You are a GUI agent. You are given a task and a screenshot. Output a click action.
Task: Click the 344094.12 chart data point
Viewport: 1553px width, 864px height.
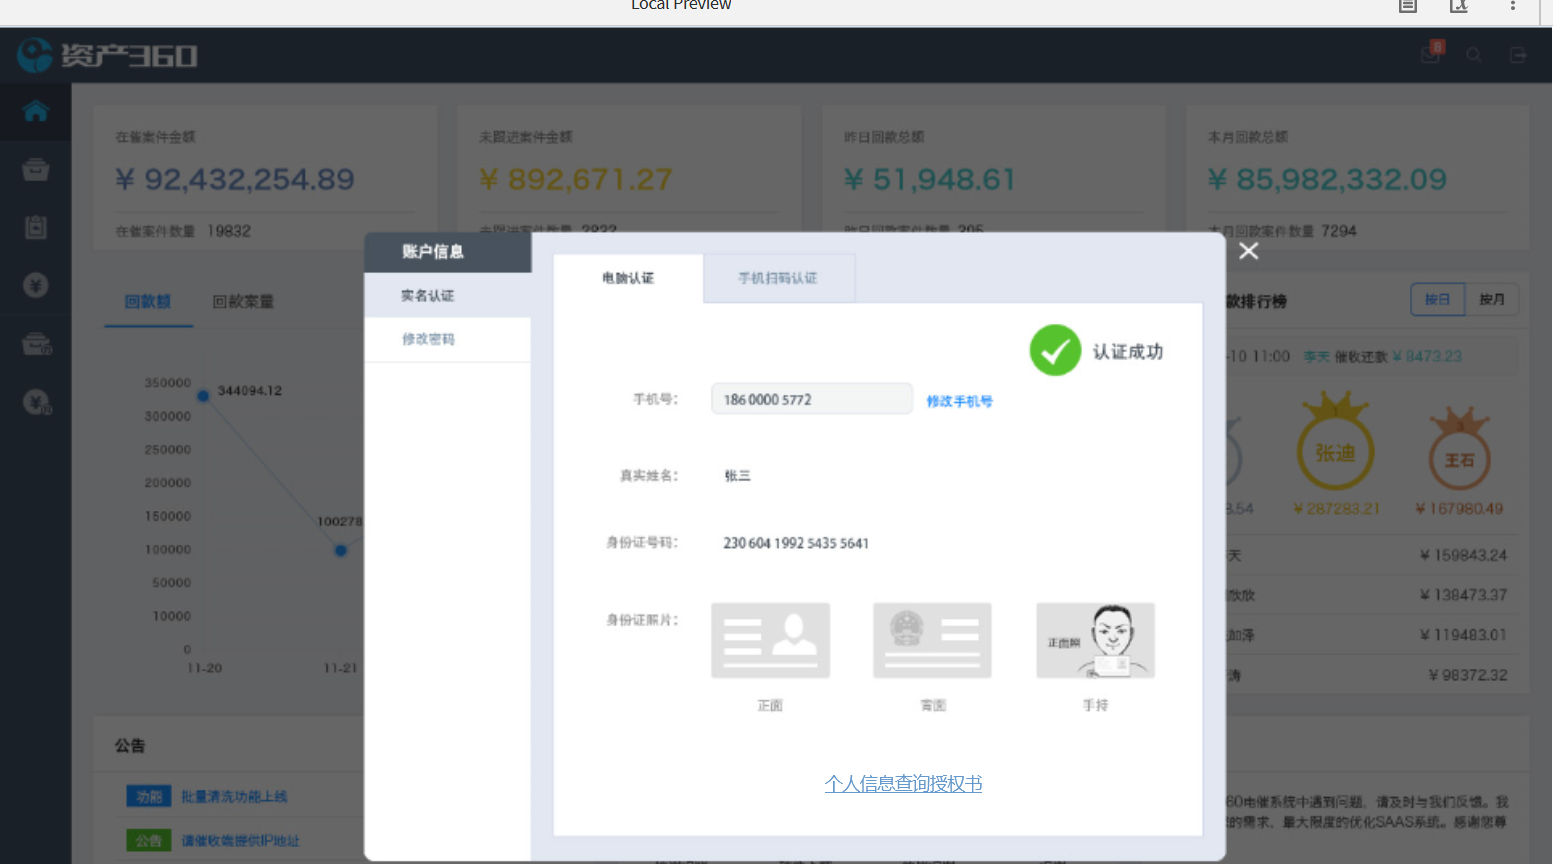[203, 396]
